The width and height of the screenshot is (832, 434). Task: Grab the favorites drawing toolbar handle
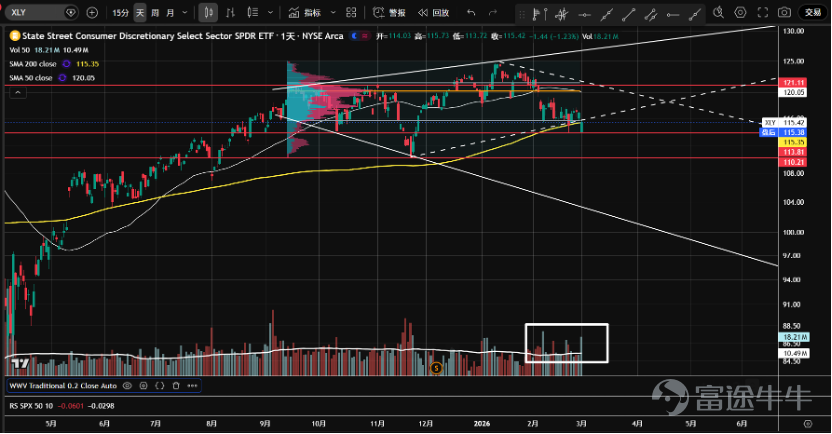pyautogui.click(x=522, y=14)
